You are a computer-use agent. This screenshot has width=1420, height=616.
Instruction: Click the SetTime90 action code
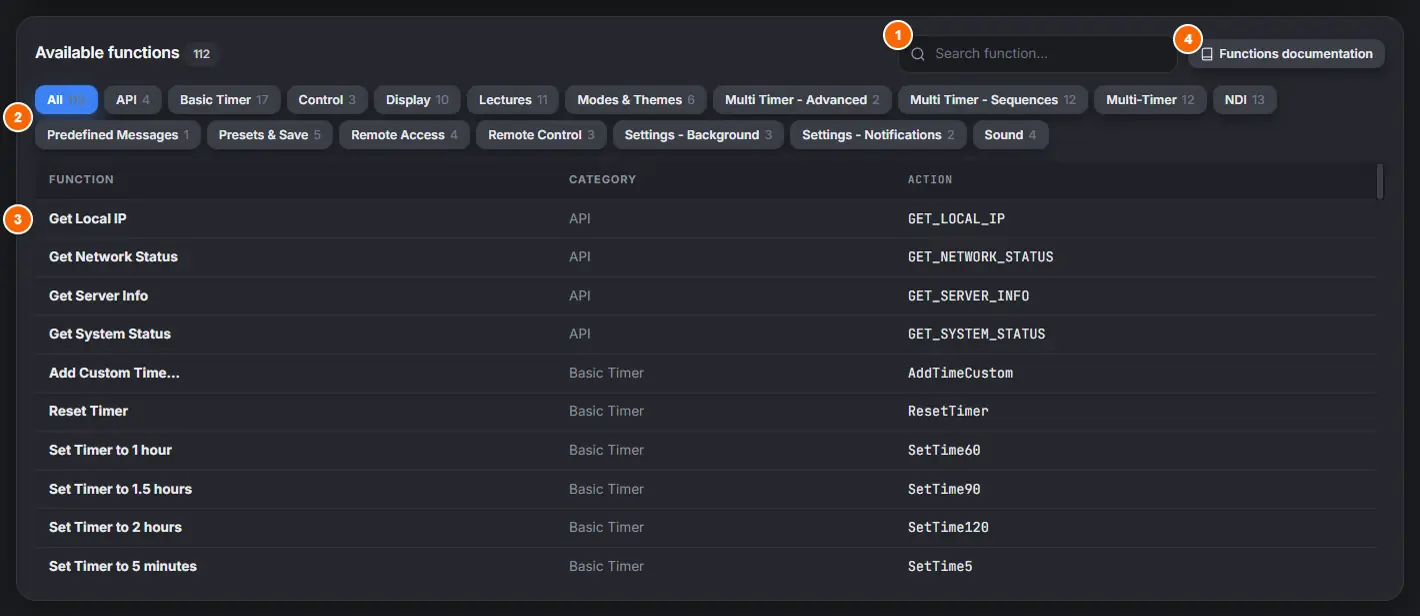click(x=944, y=489)
